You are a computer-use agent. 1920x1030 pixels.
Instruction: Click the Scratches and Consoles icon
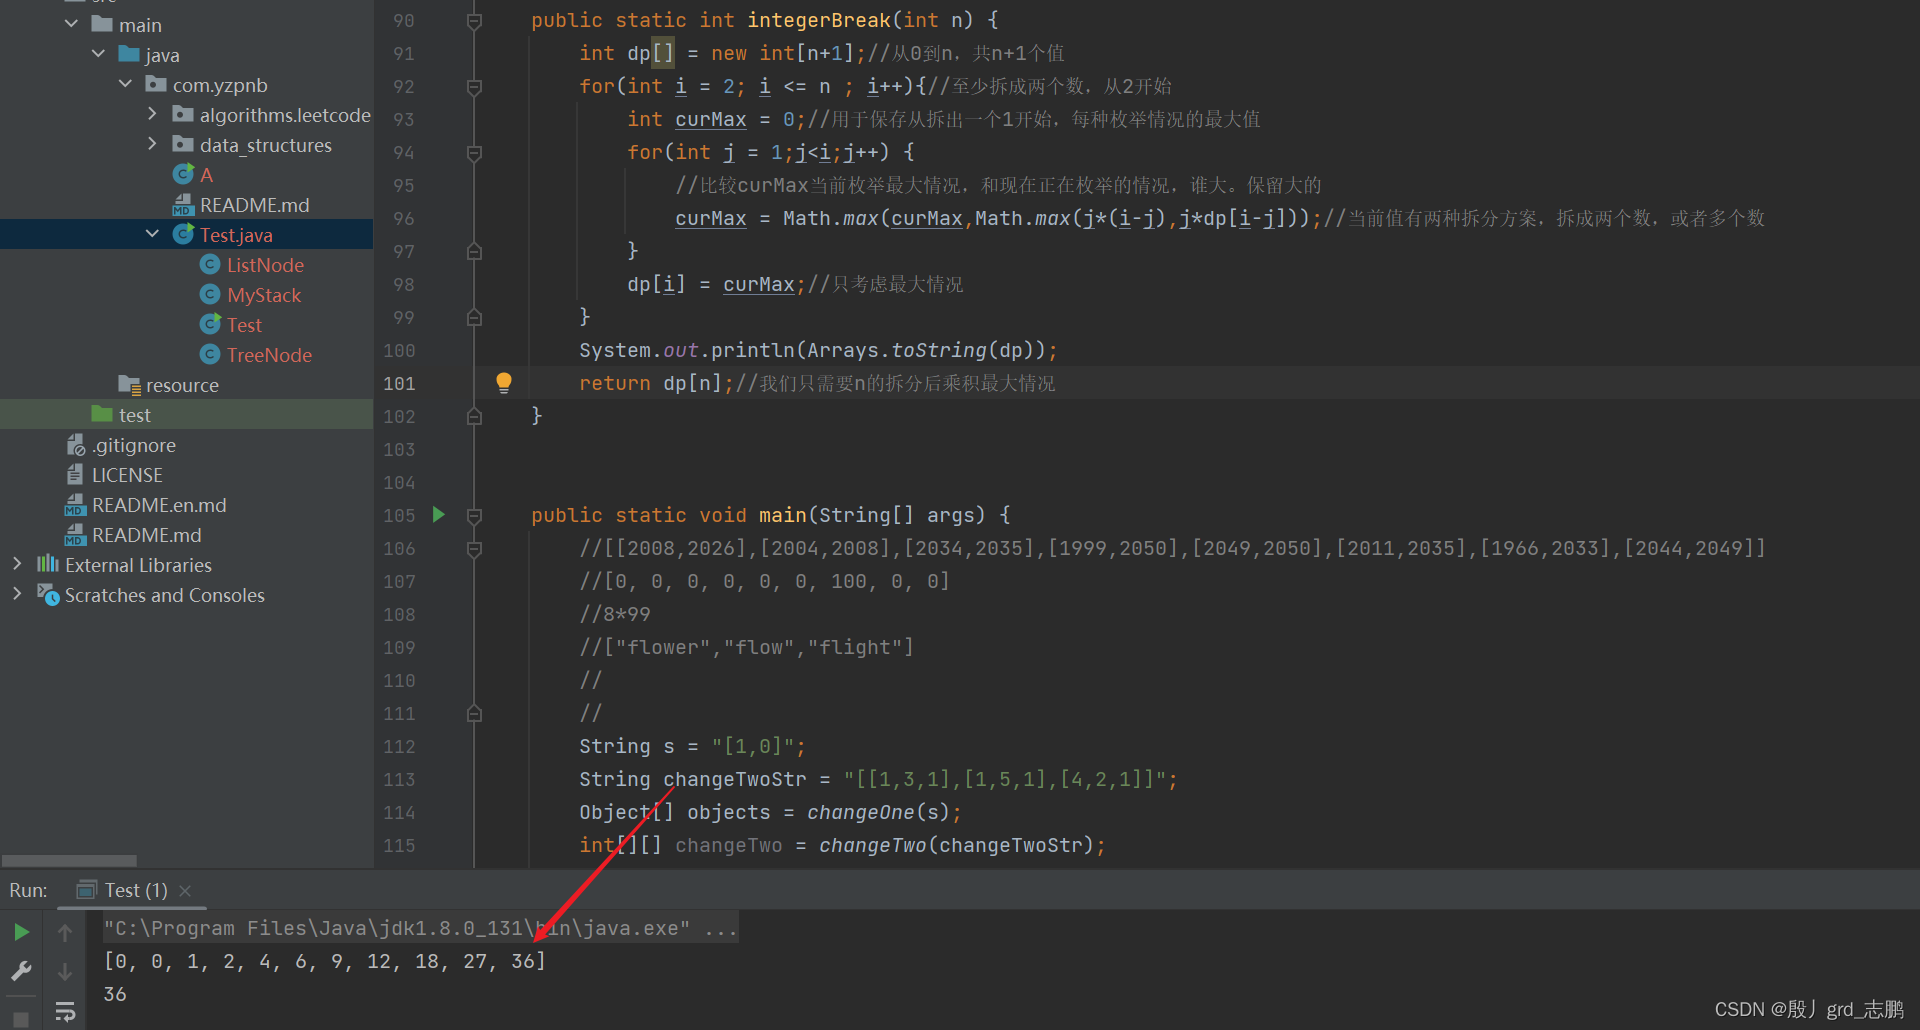[x=48, y=594]
